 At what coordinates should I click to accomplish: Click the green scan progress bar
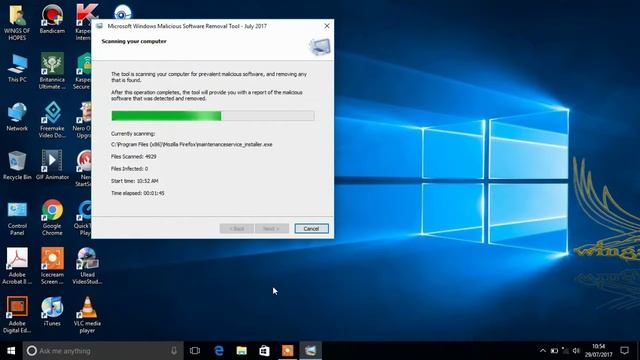click(213, 116)
